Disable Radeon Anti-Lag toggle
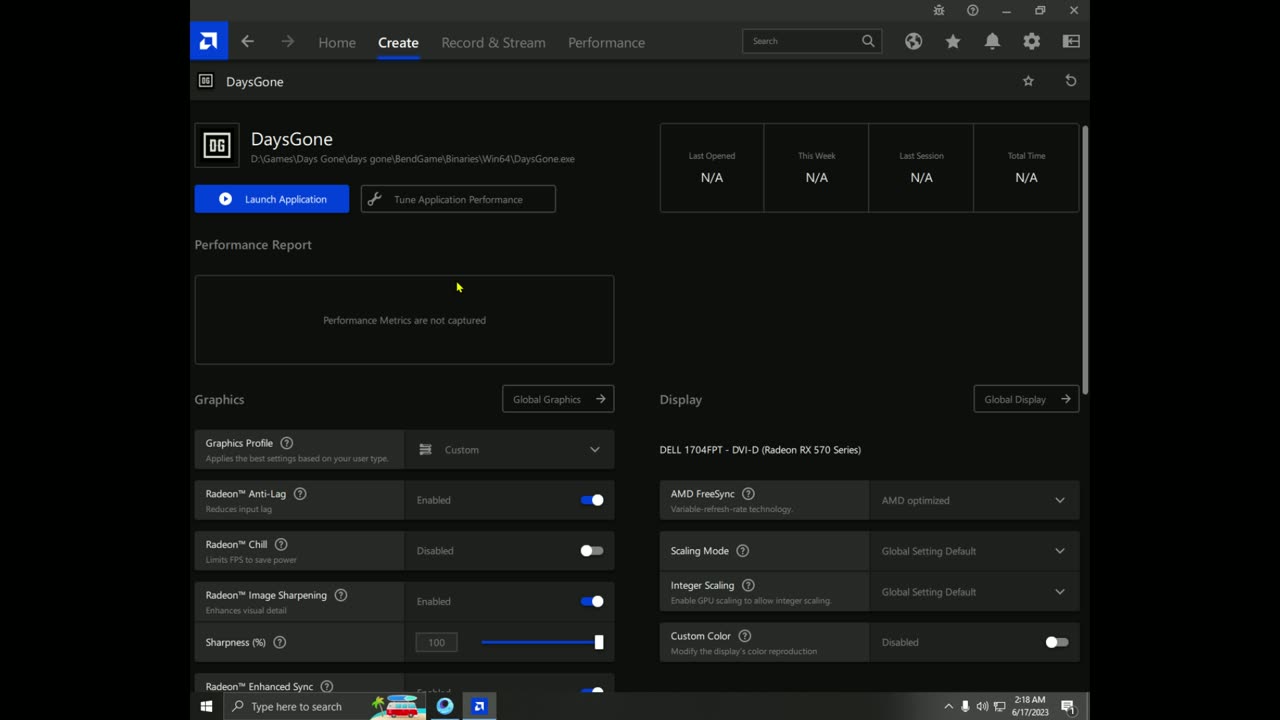Viewport: 1280px width, 720px height. 592,500
